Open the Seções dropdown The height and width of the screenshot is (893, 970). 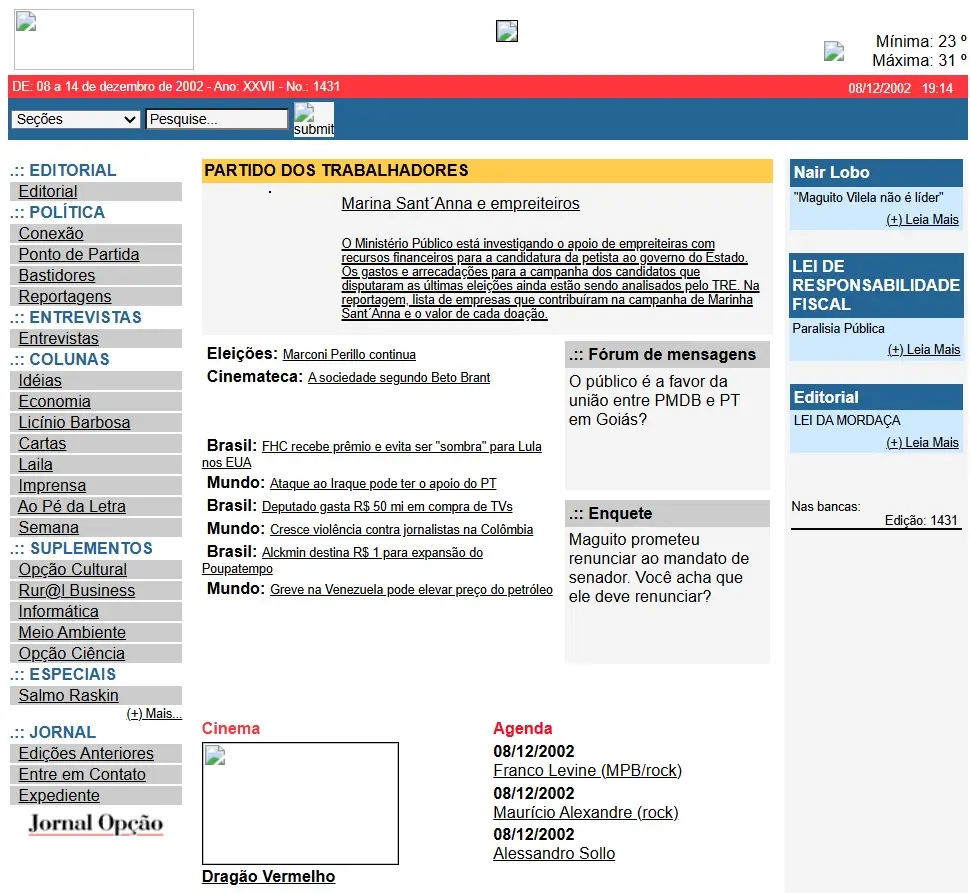point(75,119)
